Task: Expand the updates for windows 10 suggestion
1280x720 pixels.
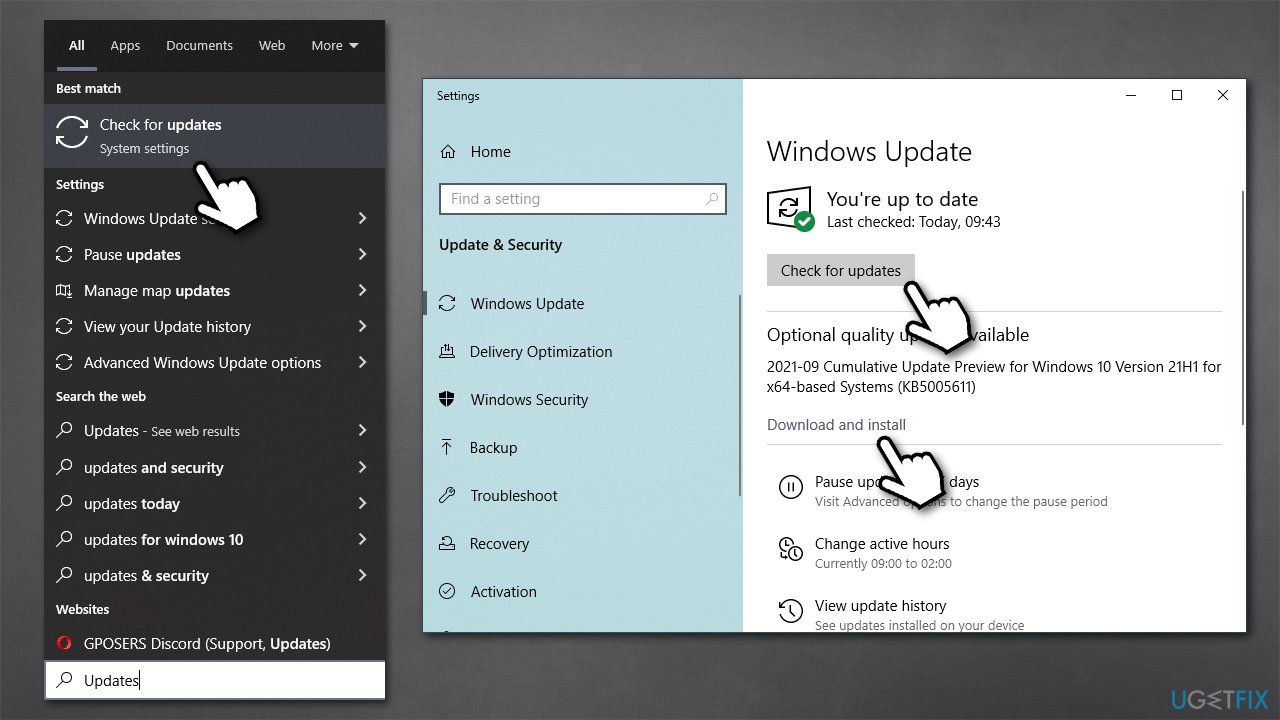Action: pyautogui.click(x=362, y=539)
